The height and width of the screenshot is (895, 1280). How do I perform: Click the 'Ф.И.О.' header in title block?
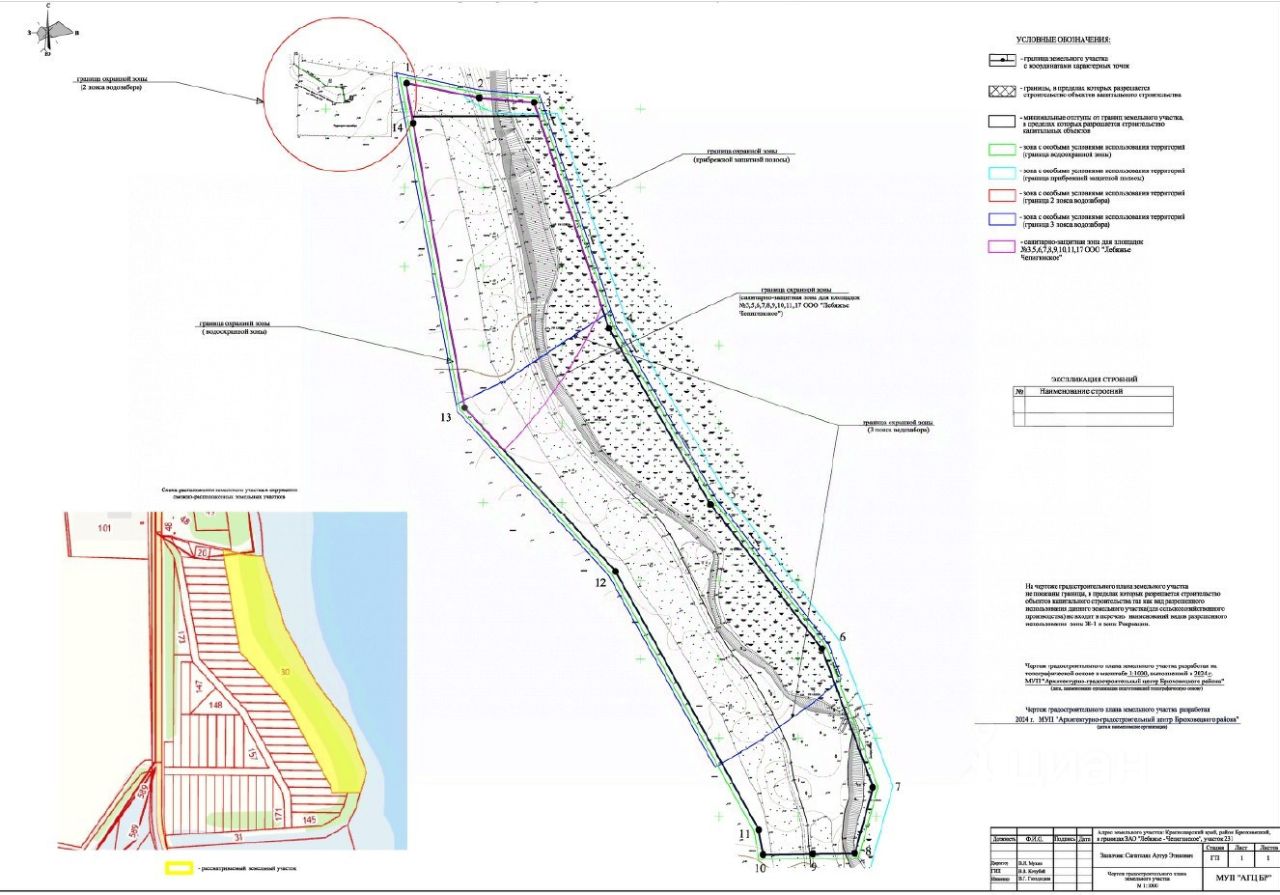click(x=1034, y=838)
